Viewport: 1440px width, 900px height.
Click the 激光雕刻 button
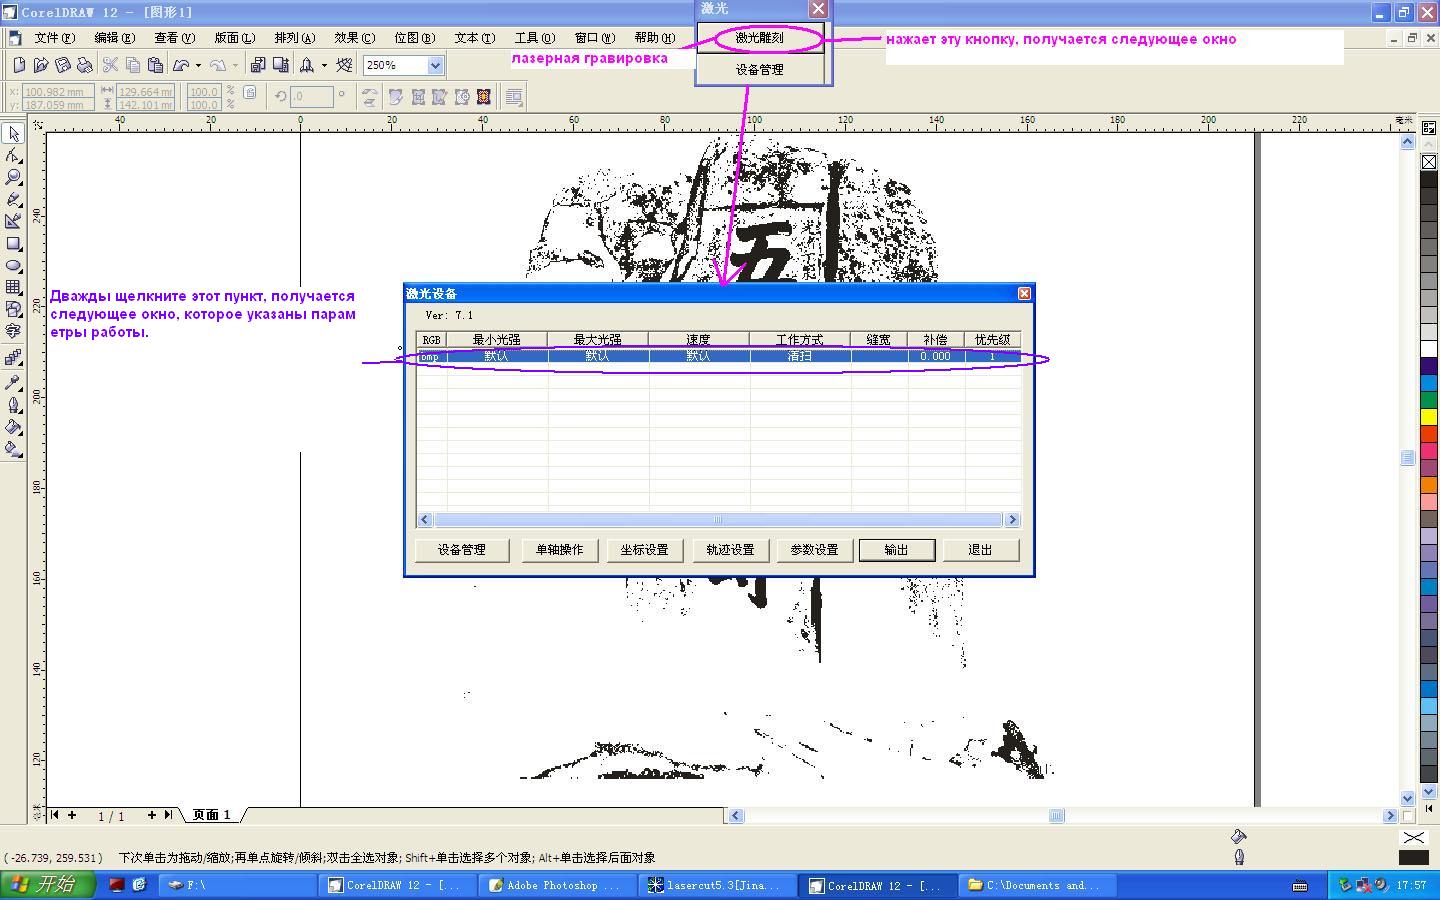tap(759, 38)
